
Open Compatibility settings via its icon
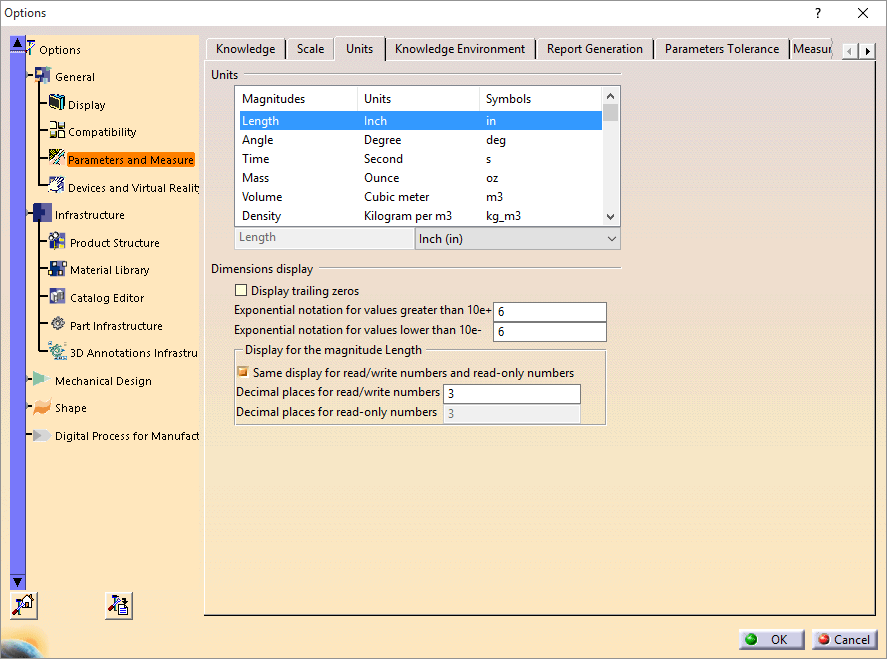pyautogui.click(x=55, y=131)
